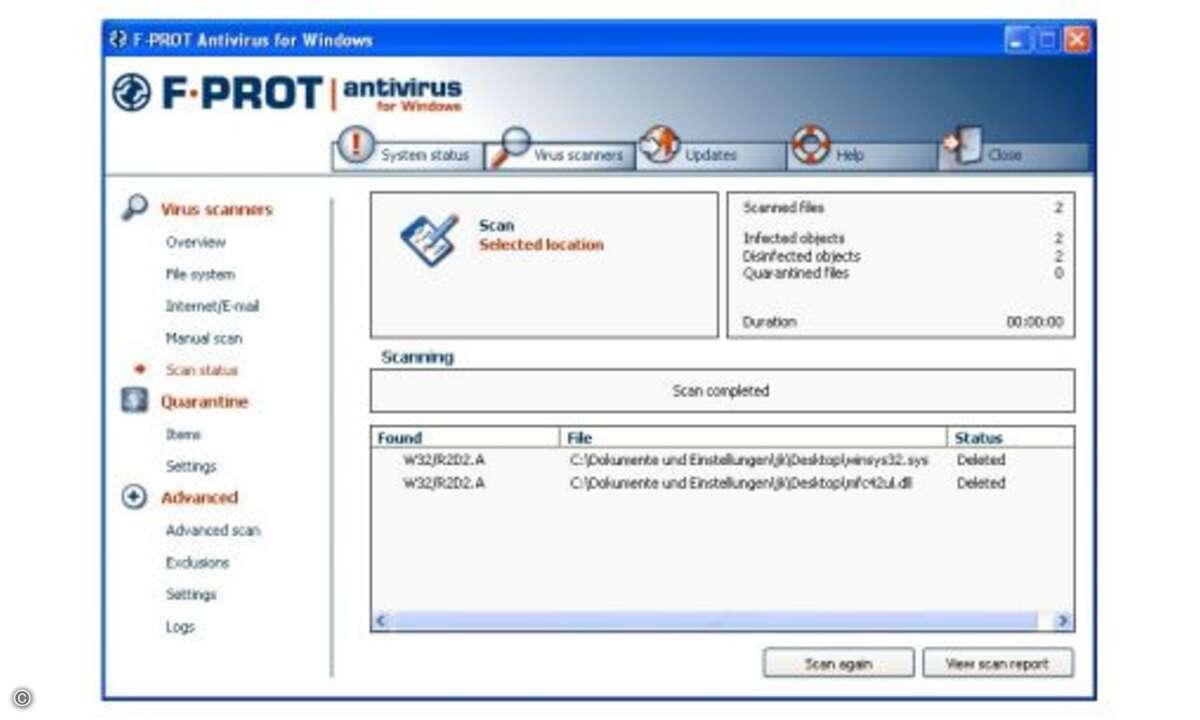Click the Scan again button
Image resolution: width=1200 pixels, height=720 pixels.
click(838, 663)
